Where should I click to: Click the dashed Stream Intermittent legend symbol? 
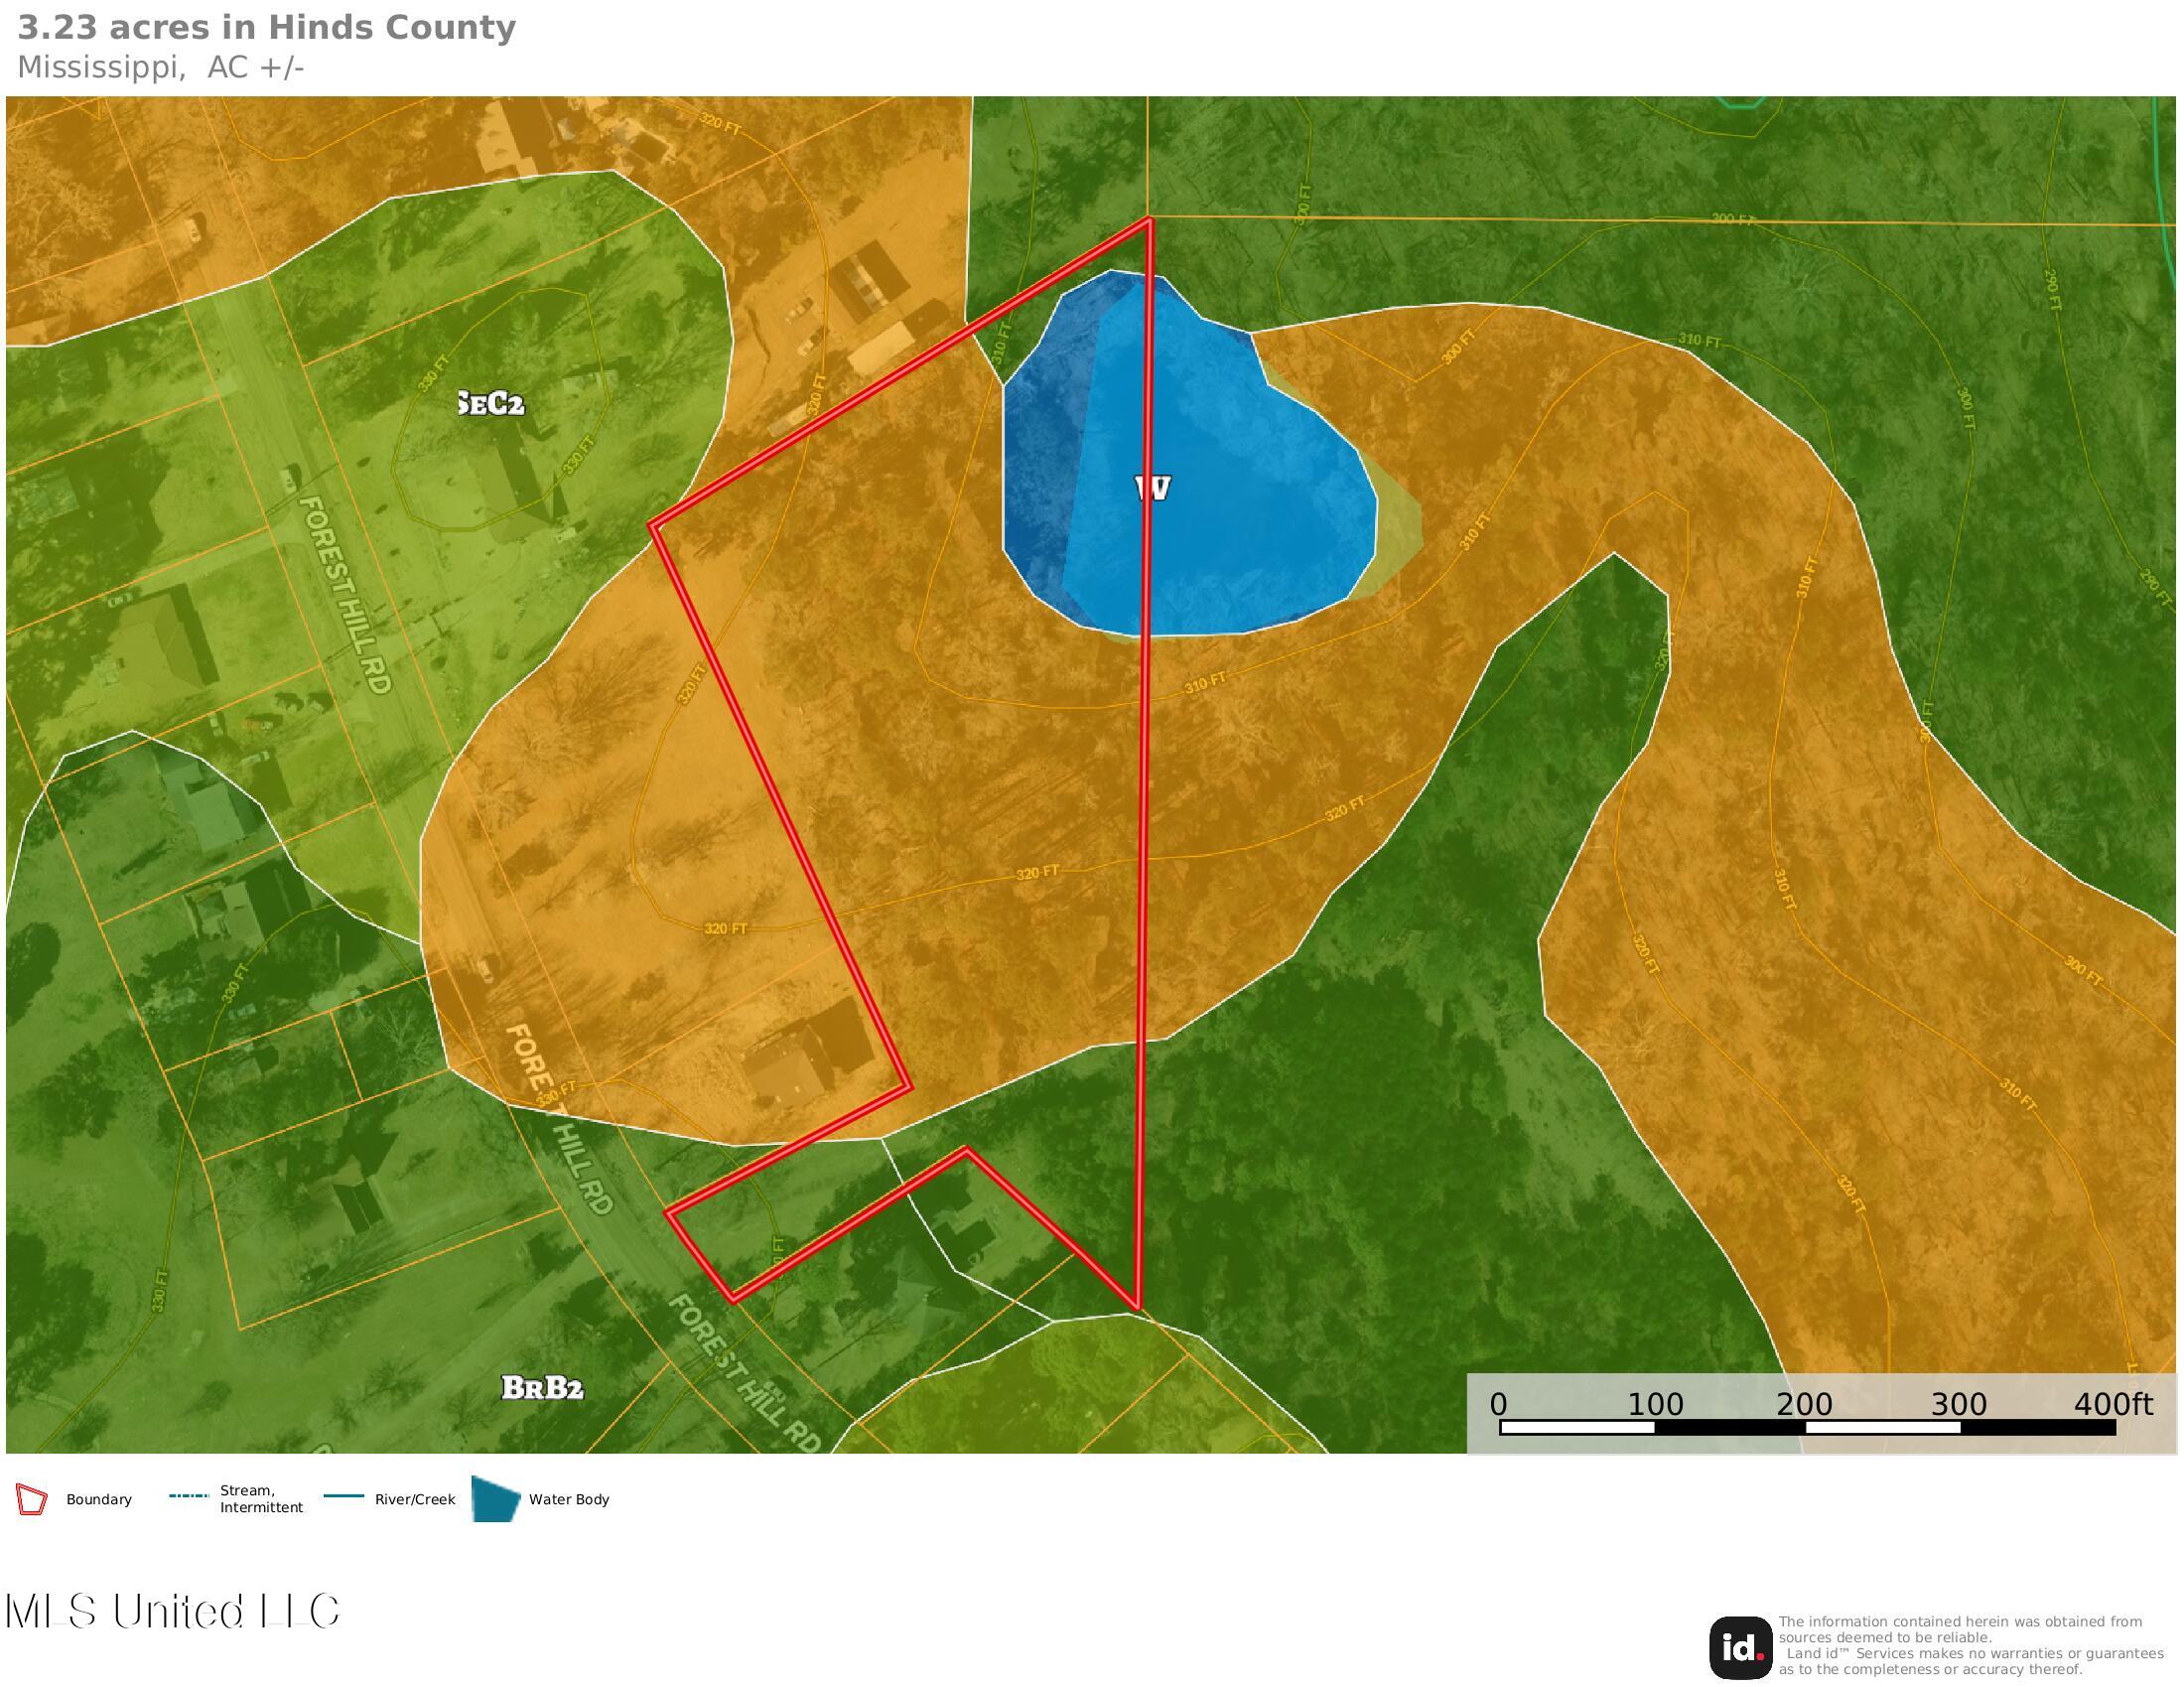click(x=188, y=1497)
